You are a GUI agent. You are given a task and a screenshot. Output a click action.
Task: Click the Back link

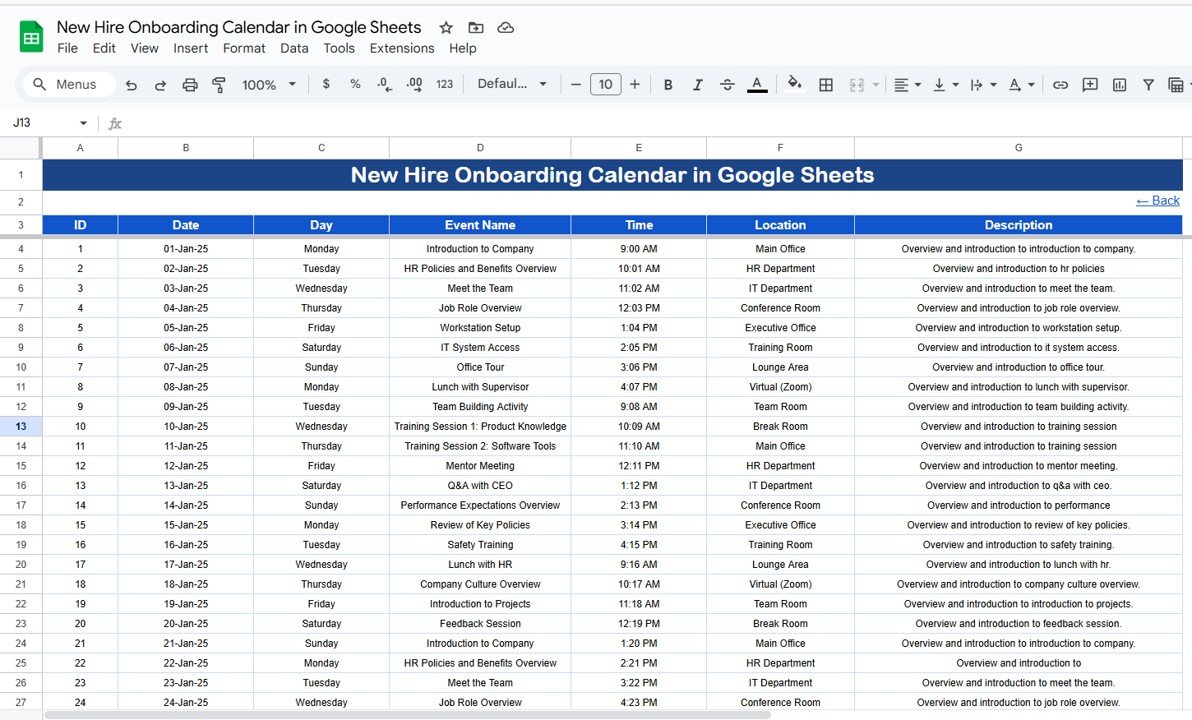coord(1158,201)
